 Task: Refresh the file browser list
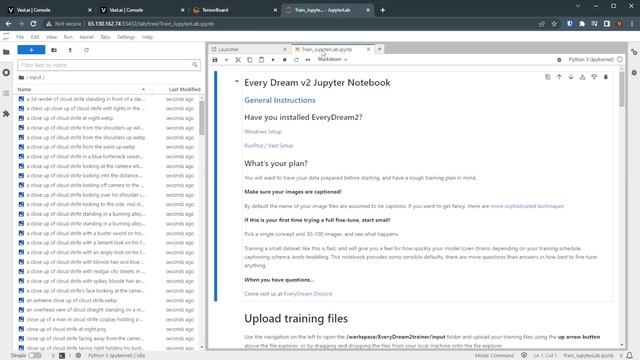[x=86, y=50]
